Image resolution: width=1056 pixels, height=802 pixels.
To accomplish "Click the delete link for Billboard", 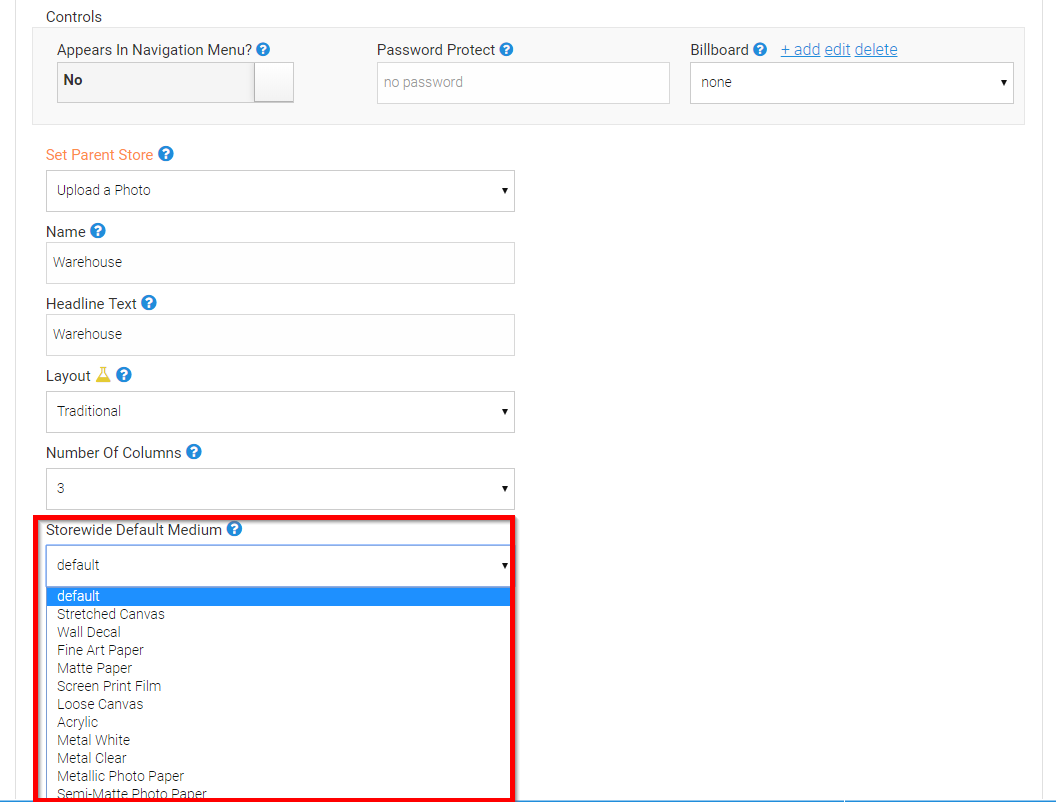I will [x=876, y=49].
